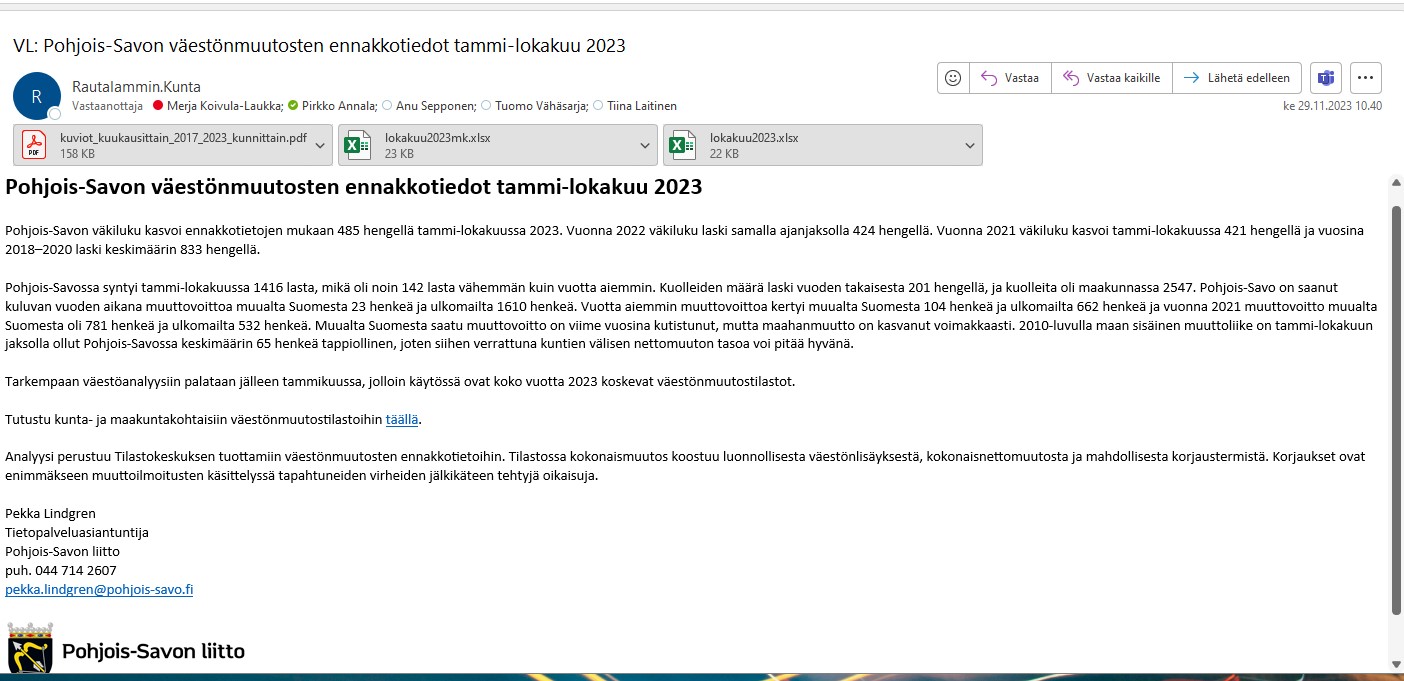Screen dimensions: 1404x681
Task: Click the emoji reaction smiley icon
Action: tap(953, 78)
